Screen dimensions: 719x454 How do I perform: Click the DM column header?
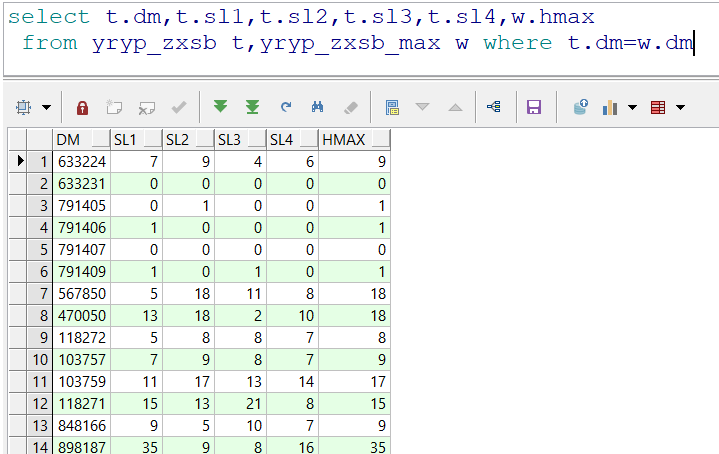82,139
